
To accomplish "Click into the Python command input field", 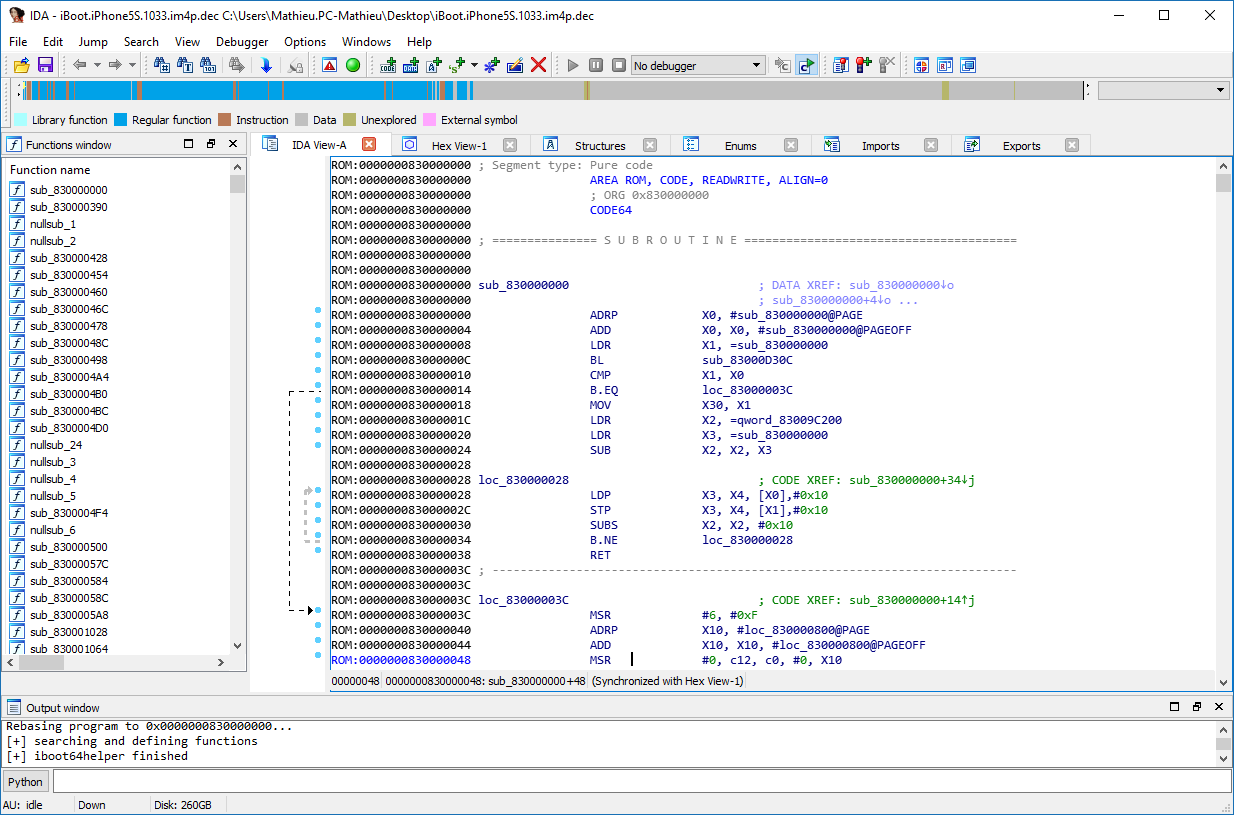I will 640,782.
